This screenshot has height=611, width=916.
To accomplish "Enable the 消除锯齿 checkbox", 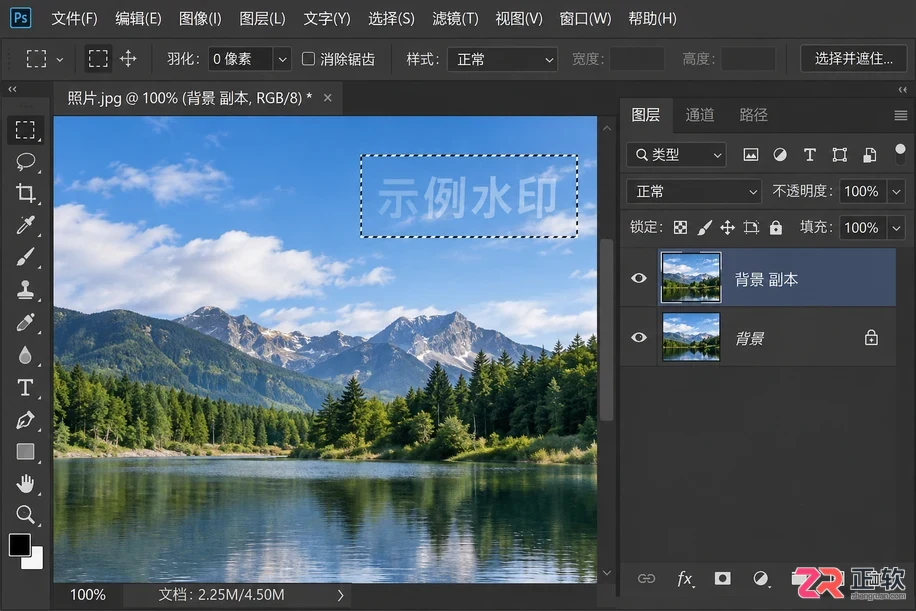I will (308, 58).
